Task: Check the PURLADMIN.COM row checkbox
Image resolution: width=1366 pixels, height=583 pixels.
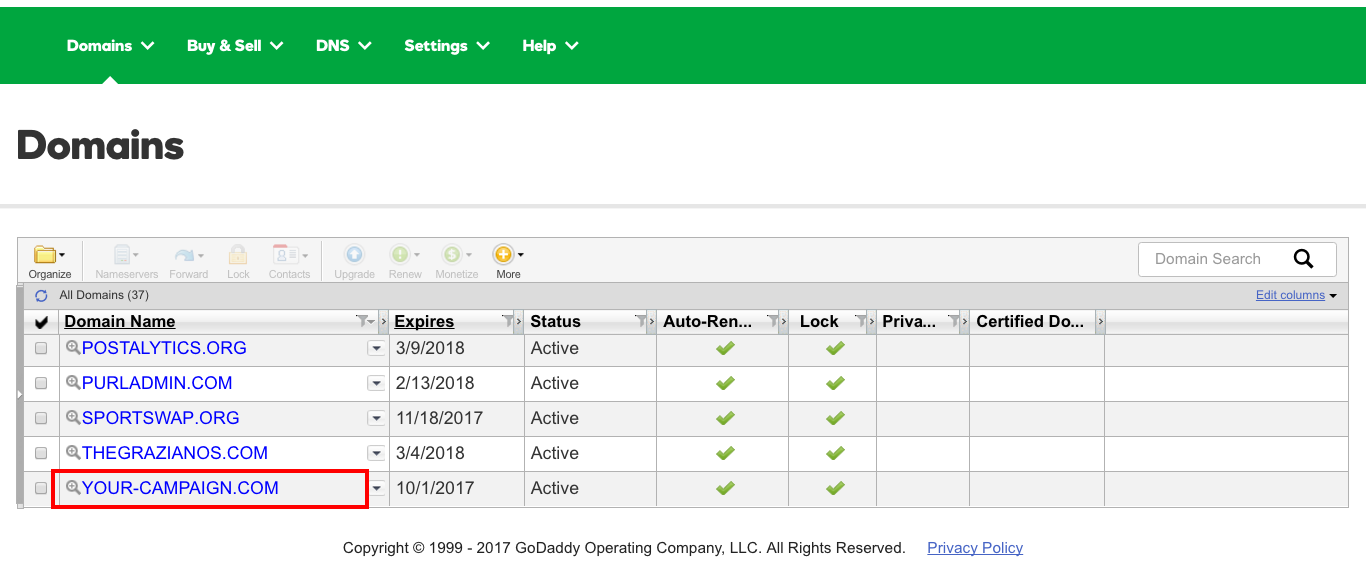Action: tap(41, 384)
